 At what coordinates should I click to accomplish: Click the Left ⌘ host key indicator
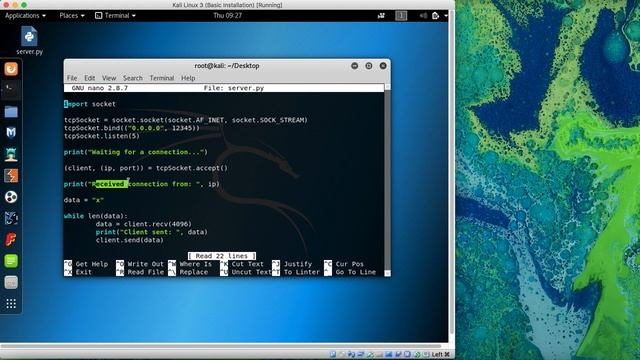(x=440, y=354)
